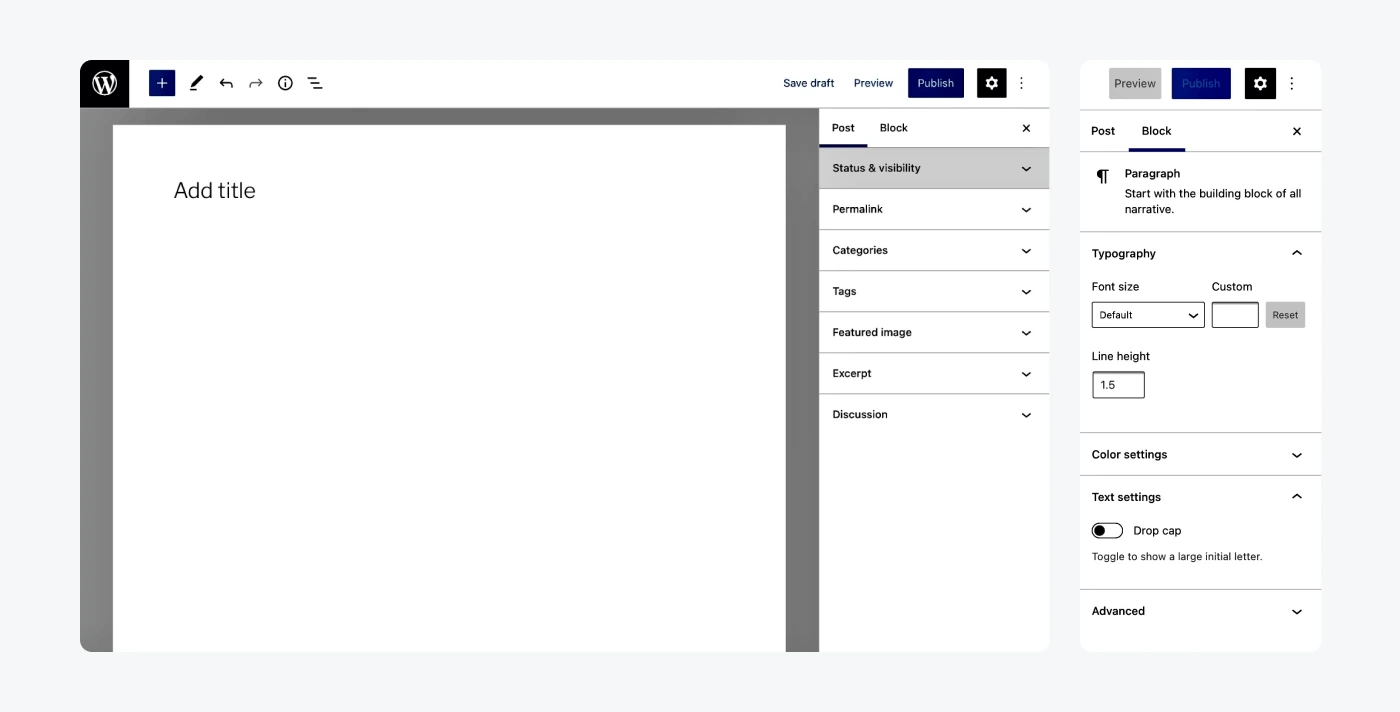Open the list view outline icon
1400x712 pixels.
pos(315,83)
